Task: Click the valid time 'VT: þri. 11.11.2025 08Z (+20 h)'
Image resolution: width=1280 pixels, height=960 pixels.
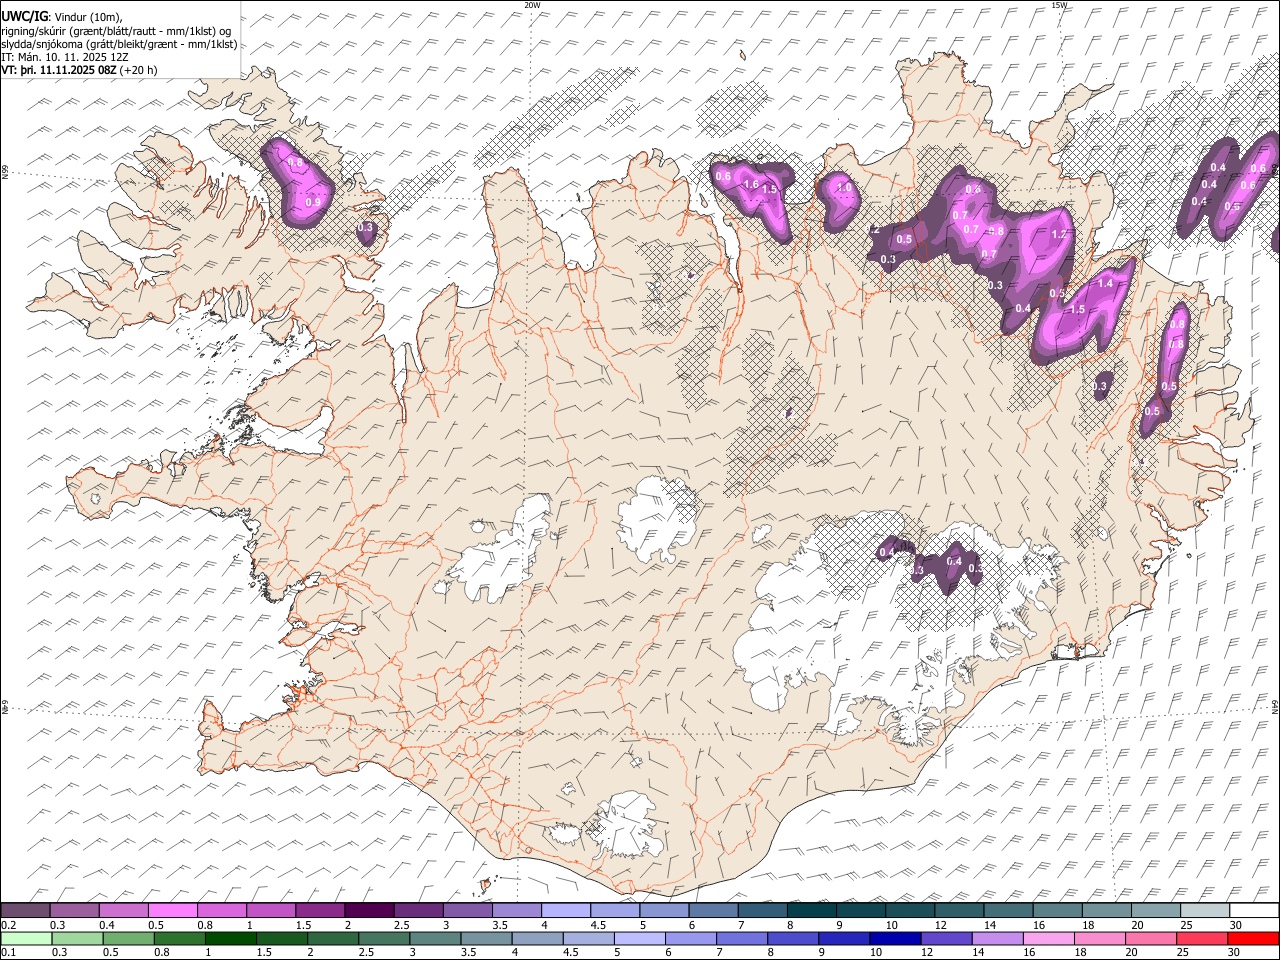Action: [x=79, y=70]
